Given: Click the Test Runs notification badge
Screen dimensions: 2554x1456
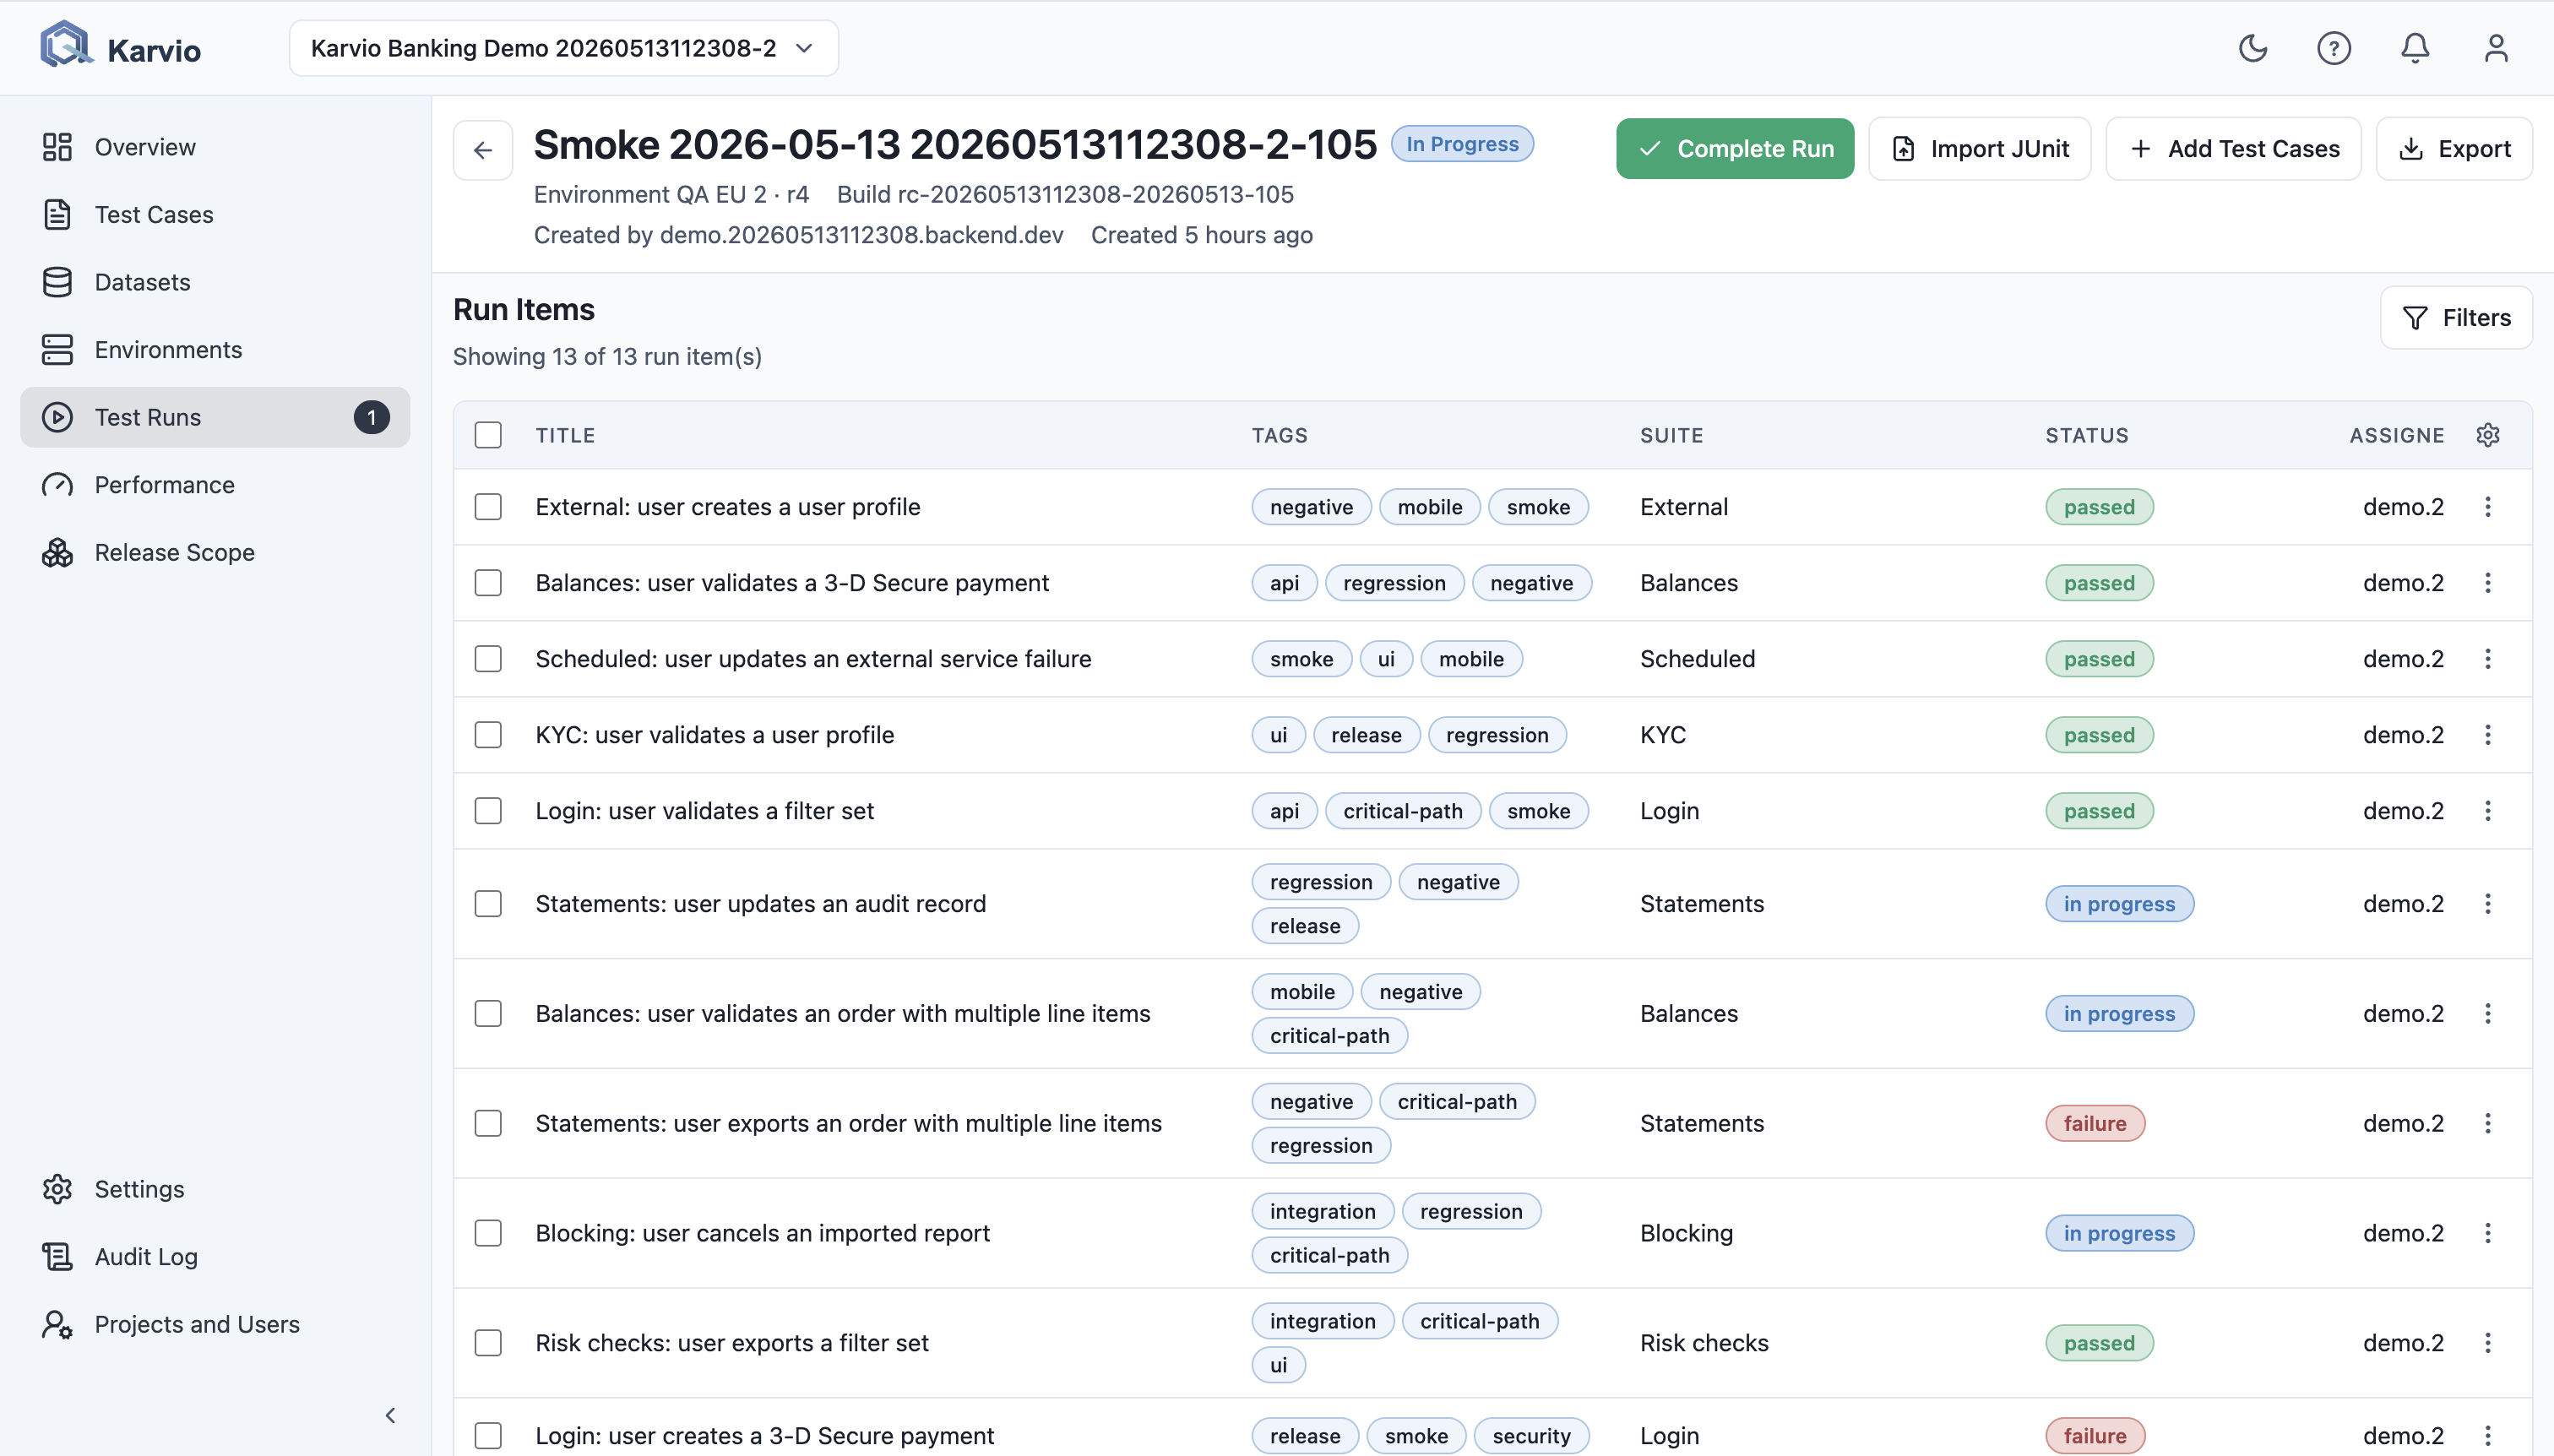Looking at the screenshot, I should tap(372, 417).
